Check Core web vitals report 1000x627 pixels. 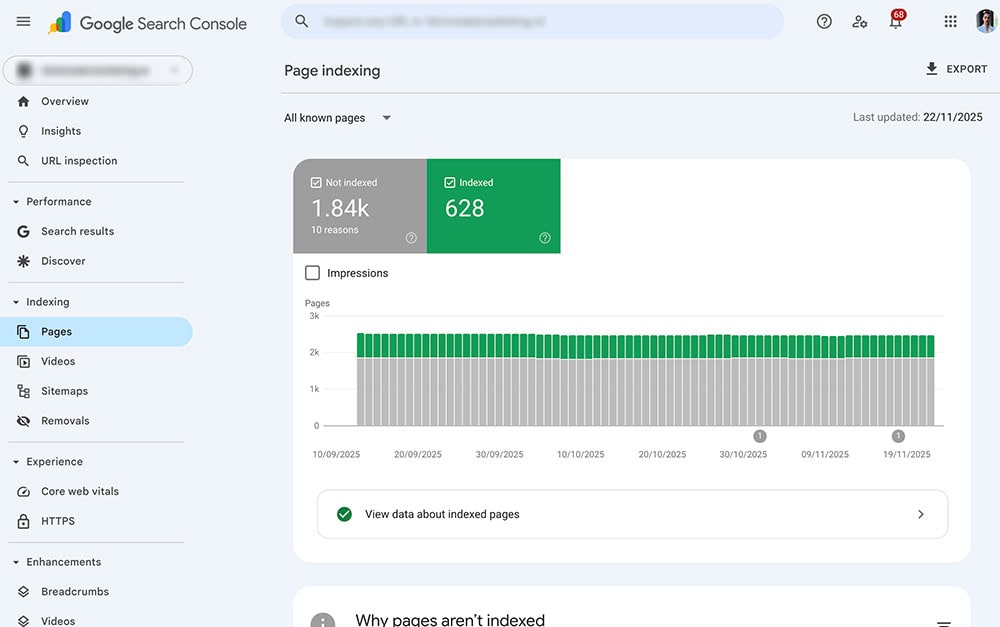click(x=80, y=491)
